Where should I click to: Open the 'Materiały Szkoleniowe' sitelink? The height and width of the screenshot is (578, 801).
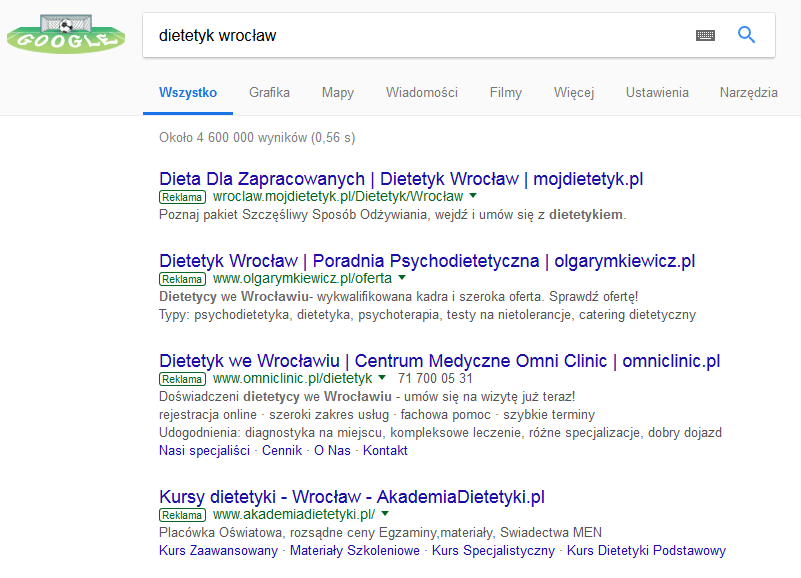[355, 550]
